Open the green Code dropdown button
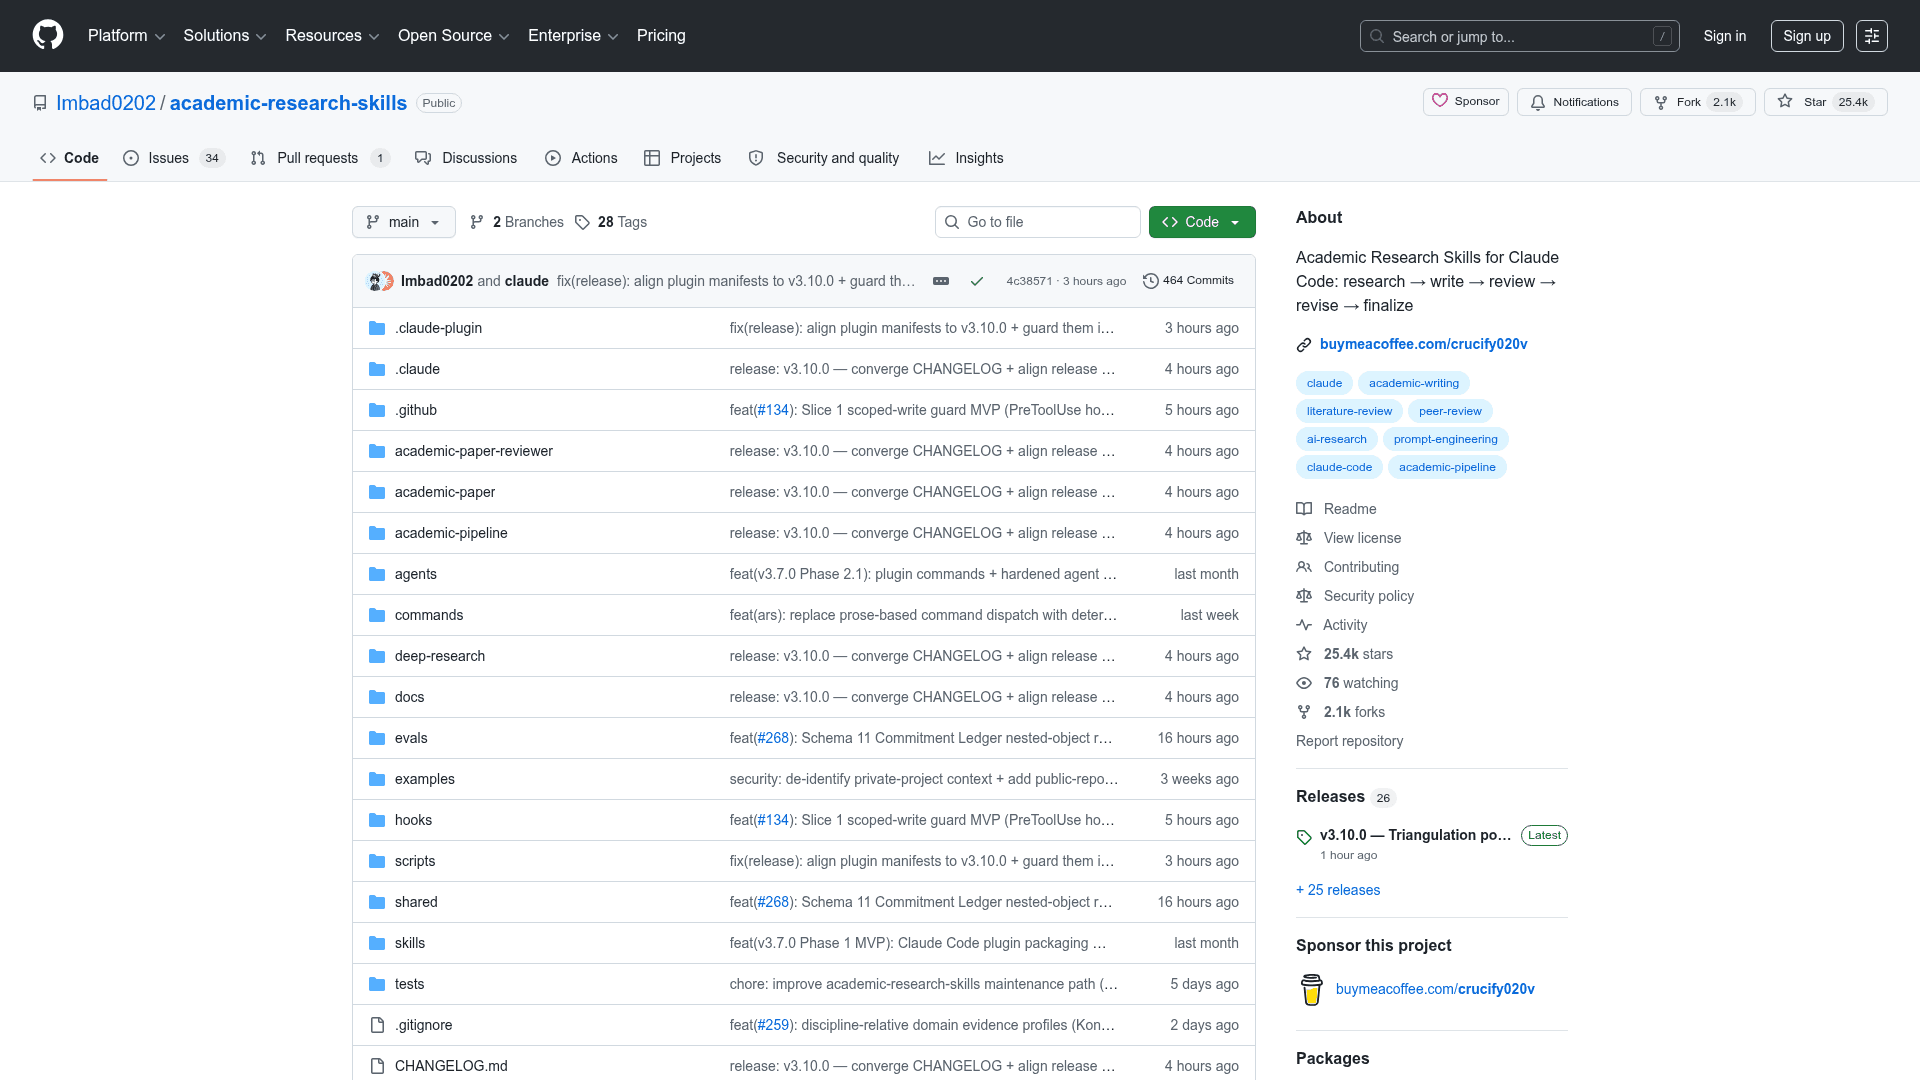1920x1080 pixels. (x=1202, y=222)
